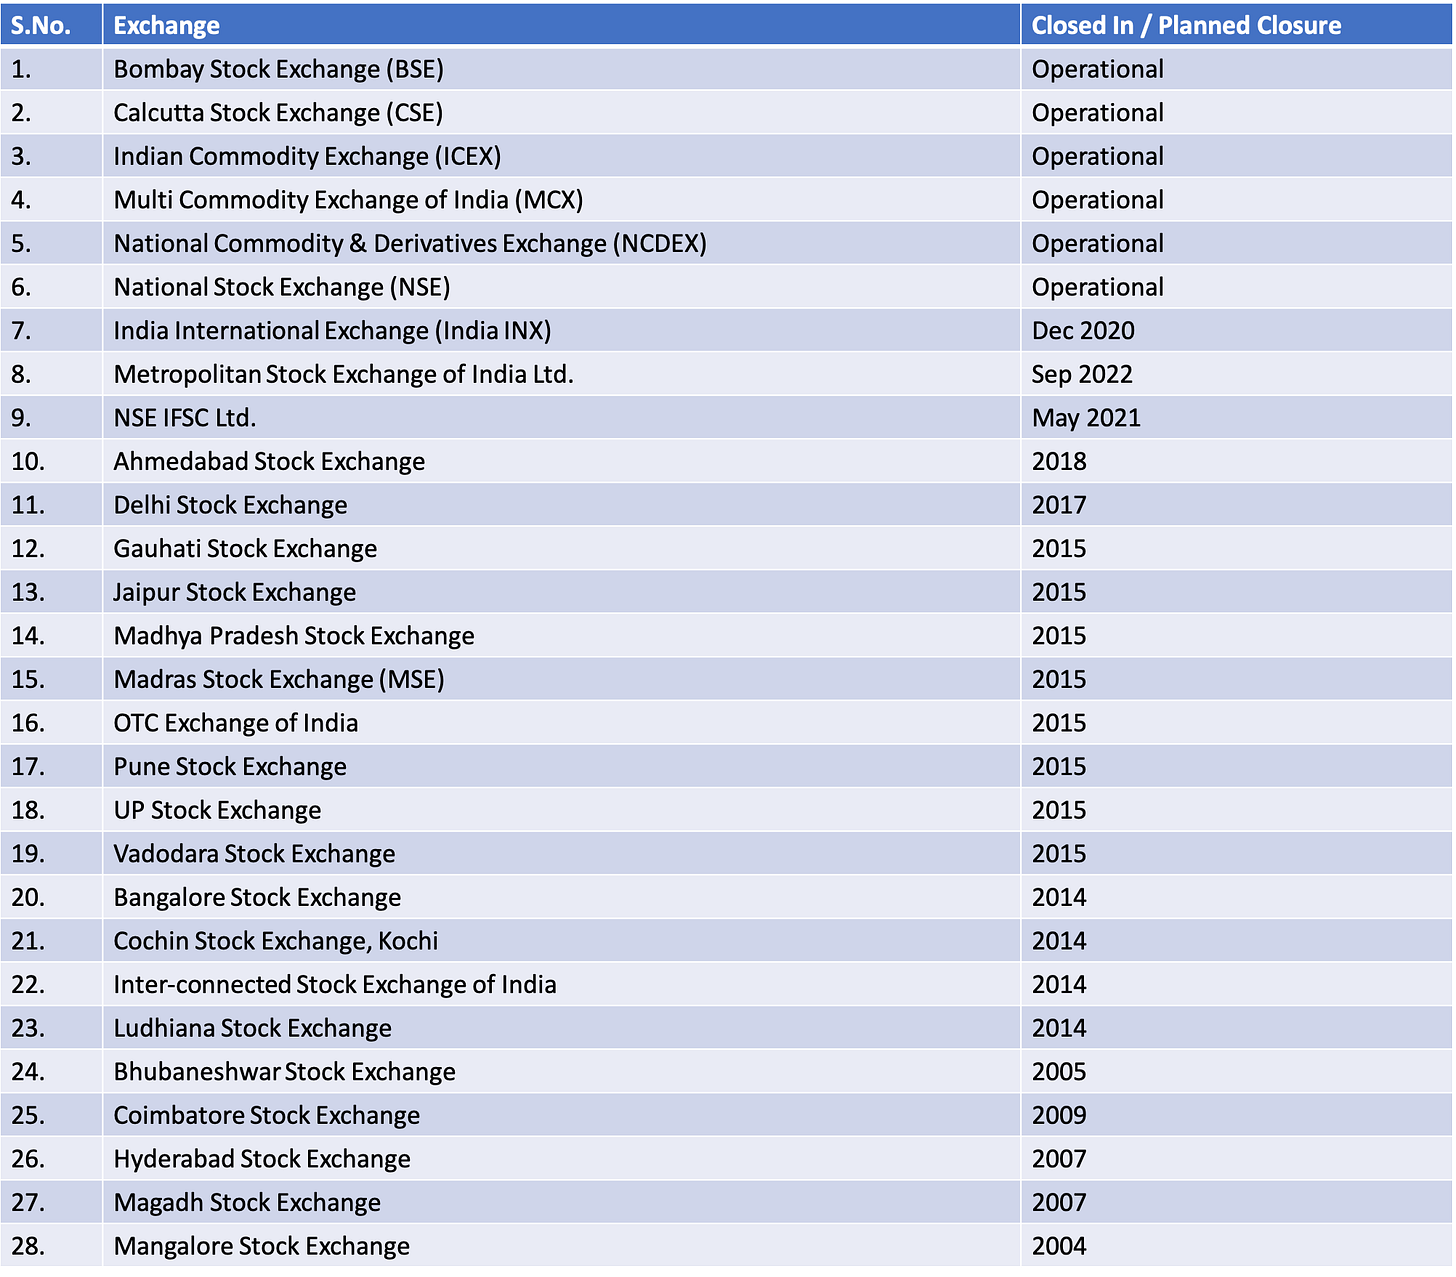Select 'Madhya Pradesh Stock Exchange' cell
This screenshot has width=1456, height=1277.
(561, 635)
